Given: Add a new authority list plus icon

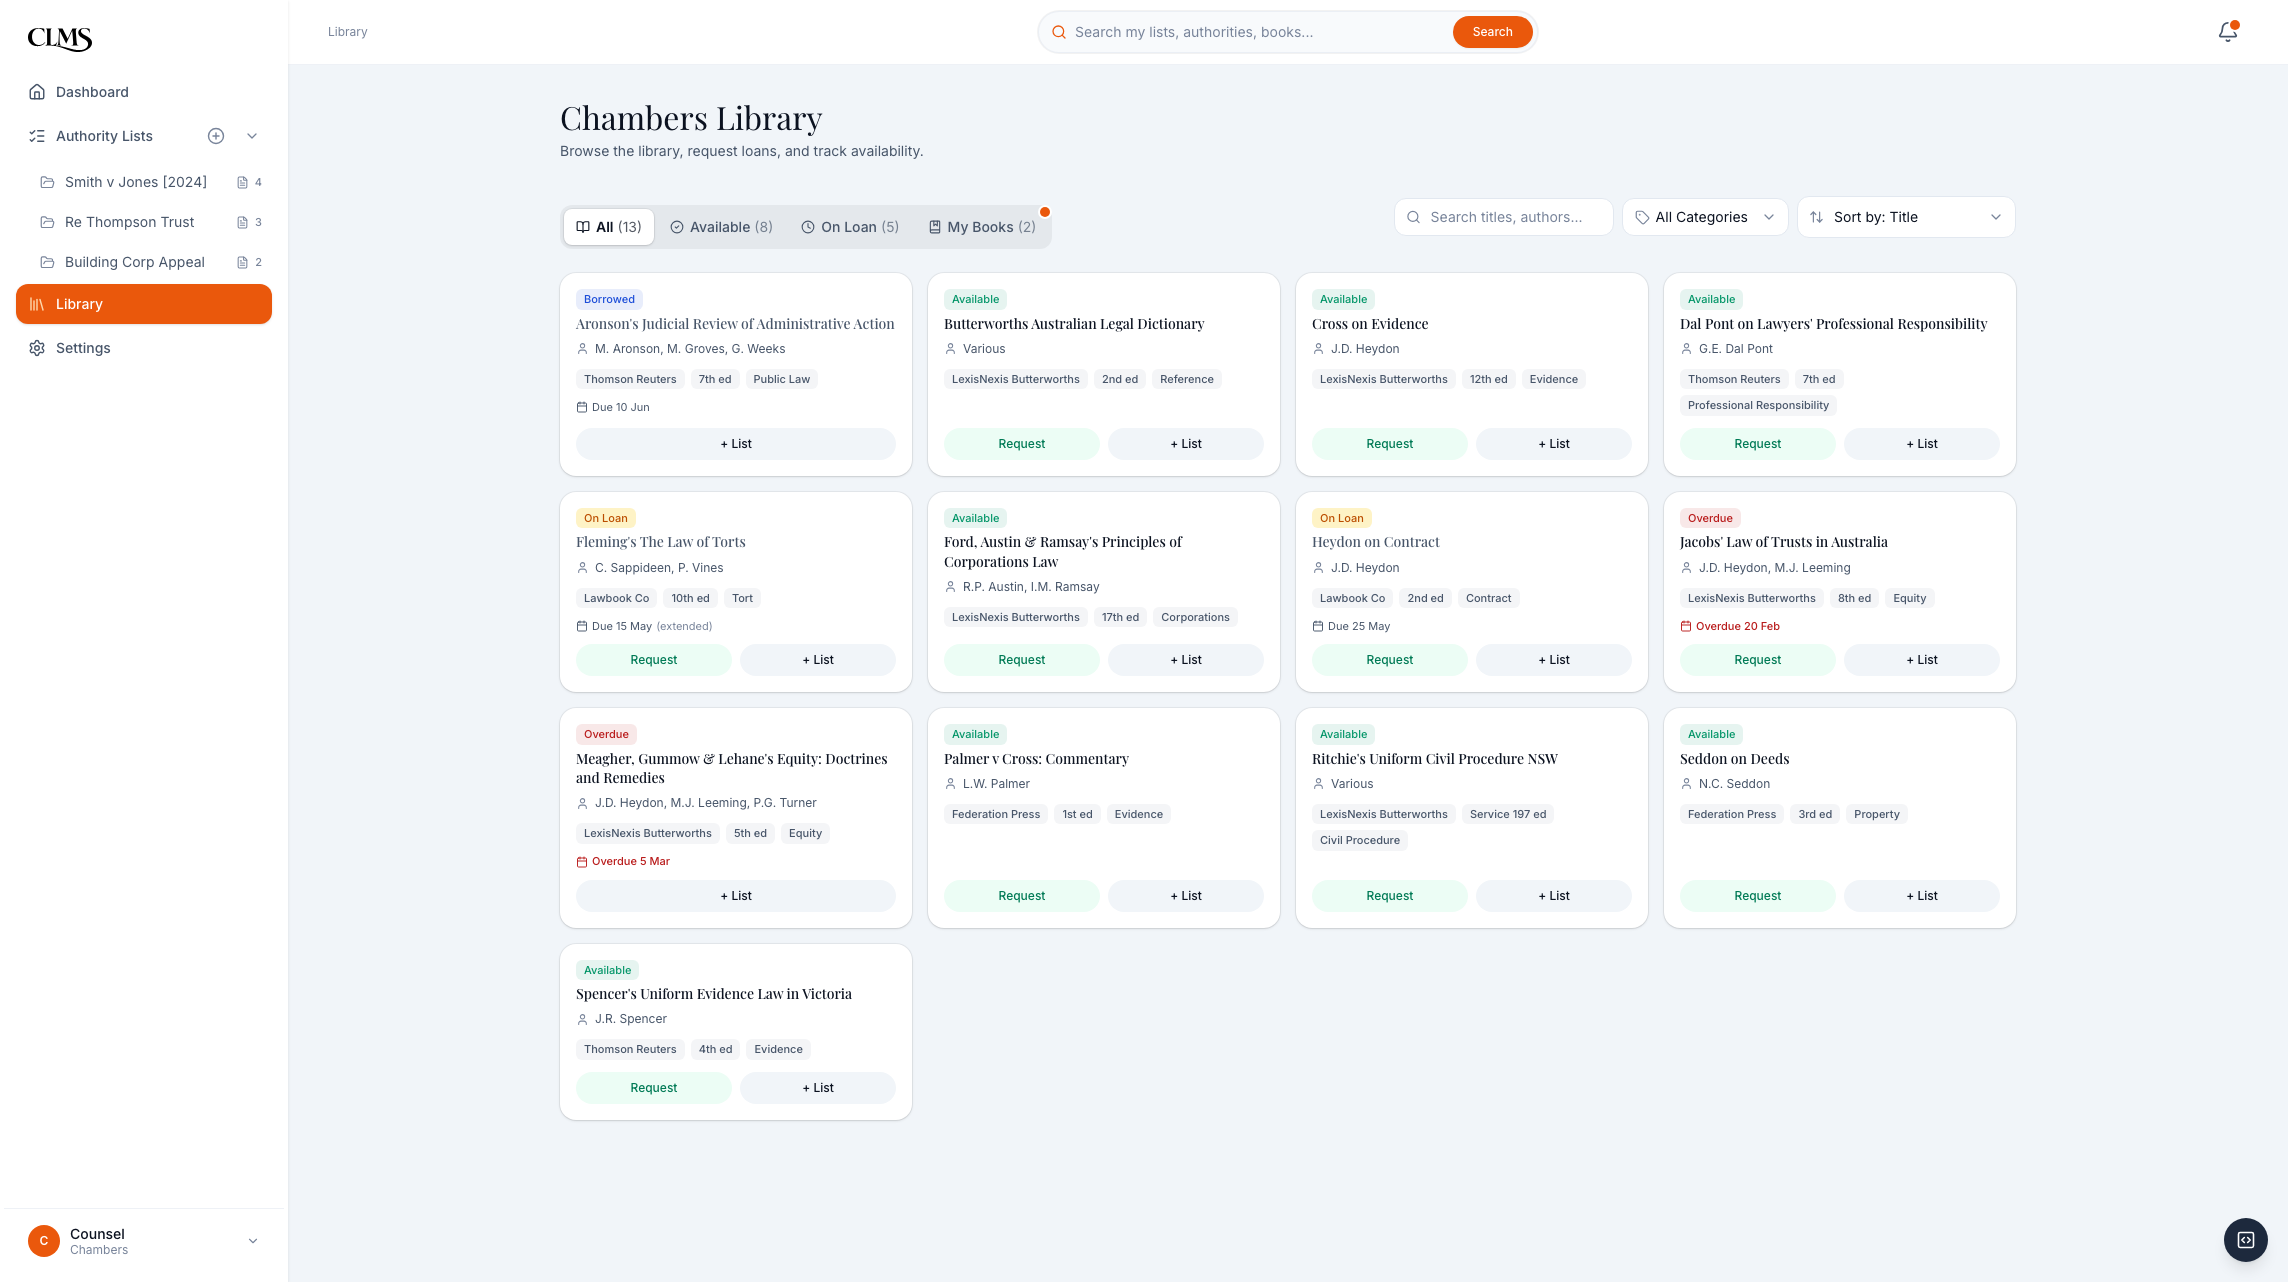Looking at the screenshot, I should 216,136.
